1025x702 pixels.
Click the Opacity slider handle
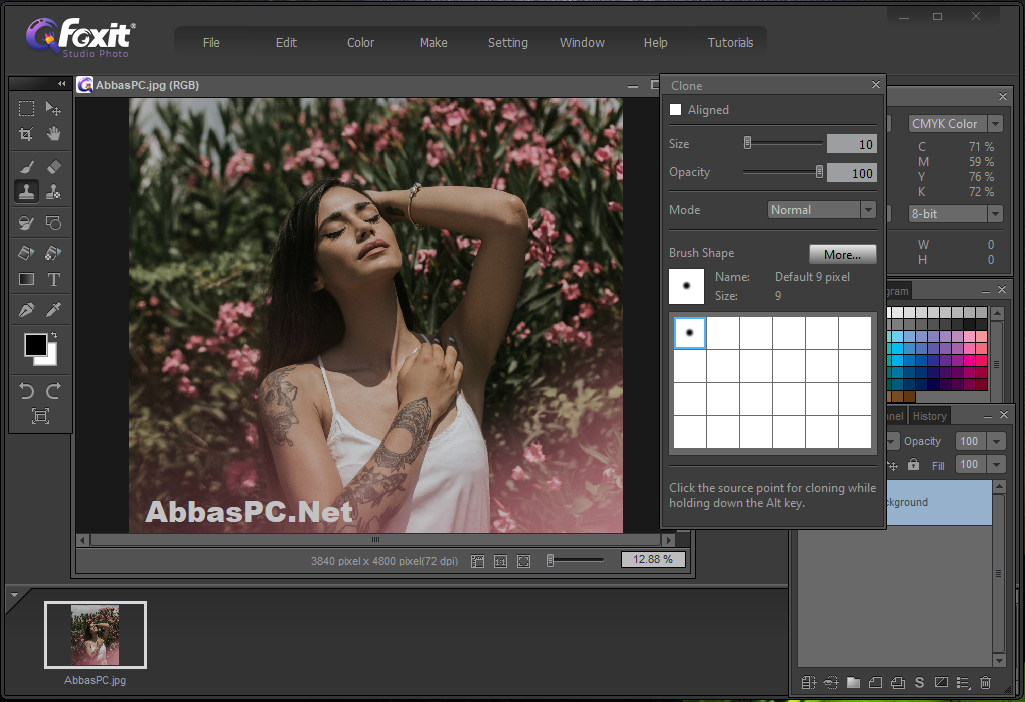(x=819, y=172)
